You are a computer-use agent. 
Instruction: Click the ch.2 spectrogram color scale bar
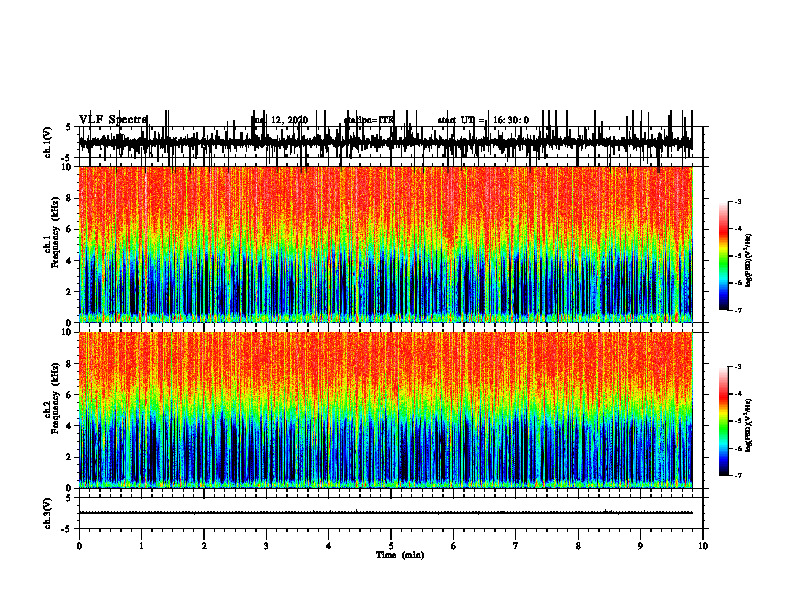723,421
